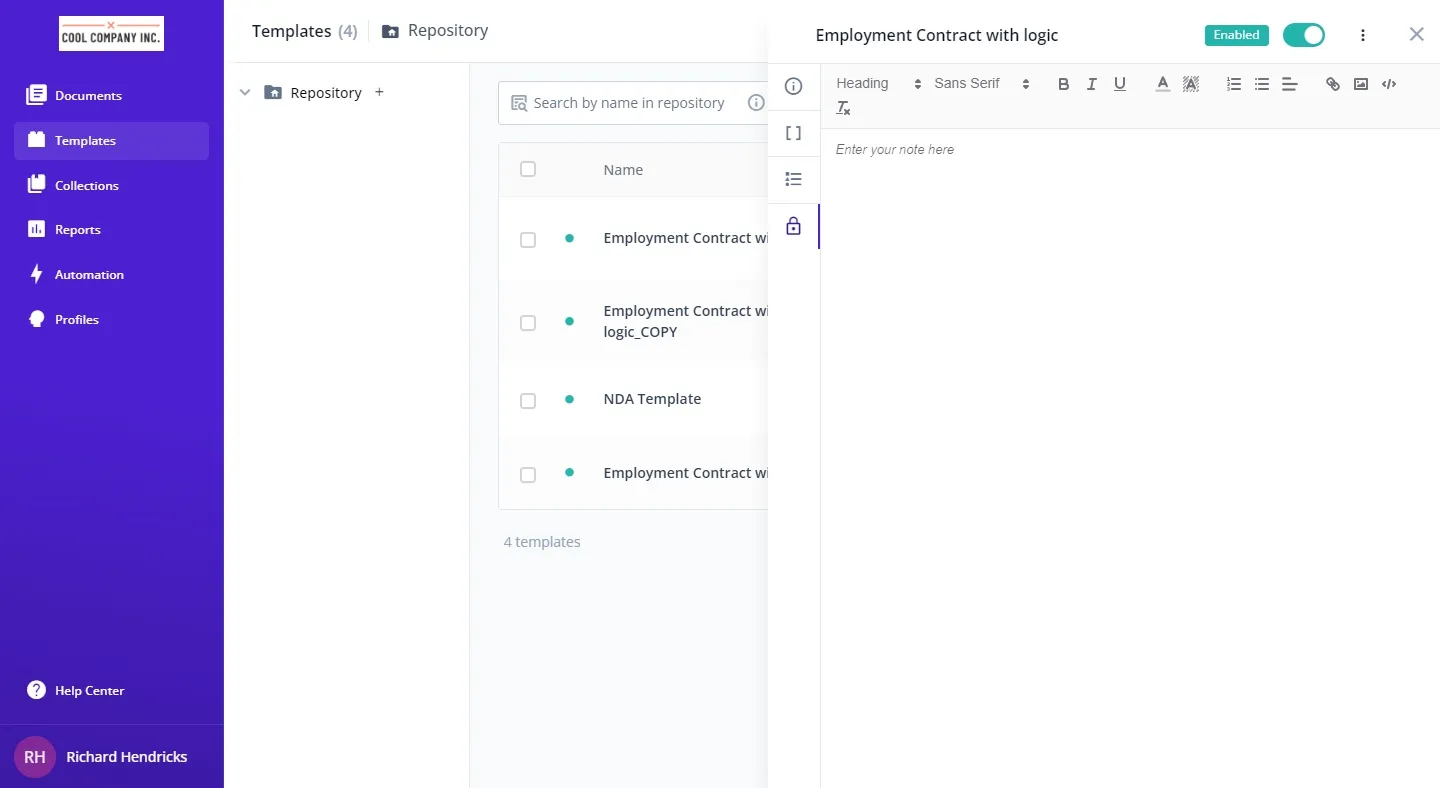1440x788 pixels.
Task: Open the Sans Serif font dropdown
Action: [981, 84]
